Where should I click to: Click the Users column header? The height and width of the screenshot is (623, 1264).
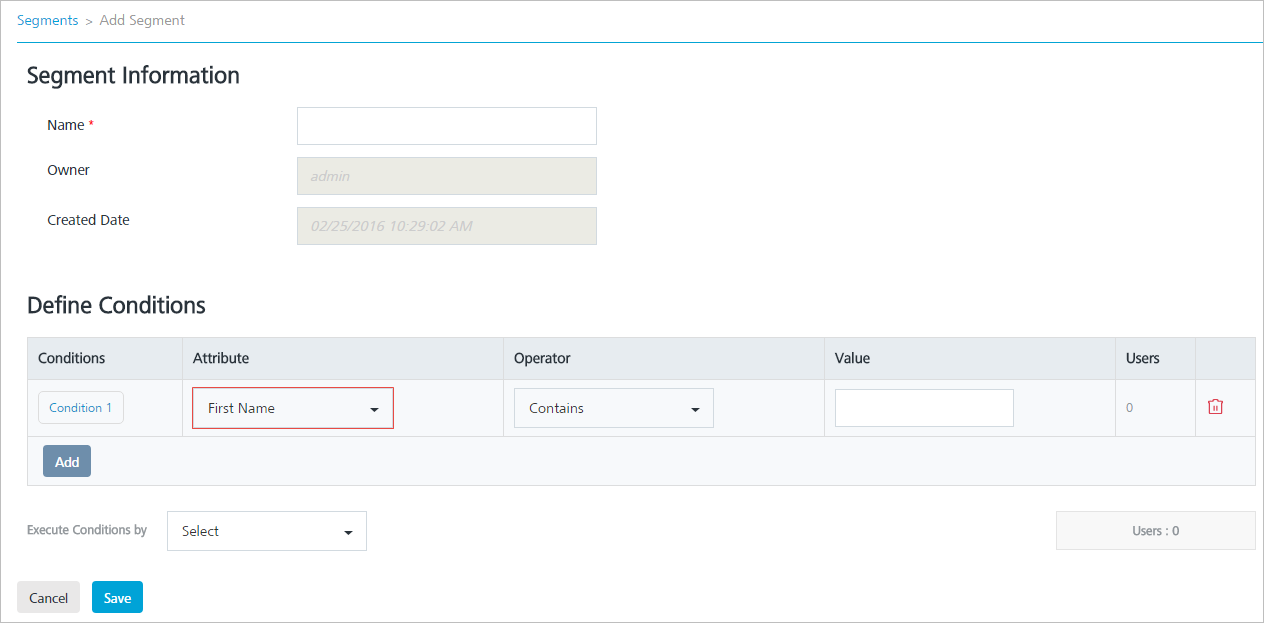pyautogui.click(x=1143, y=358)
